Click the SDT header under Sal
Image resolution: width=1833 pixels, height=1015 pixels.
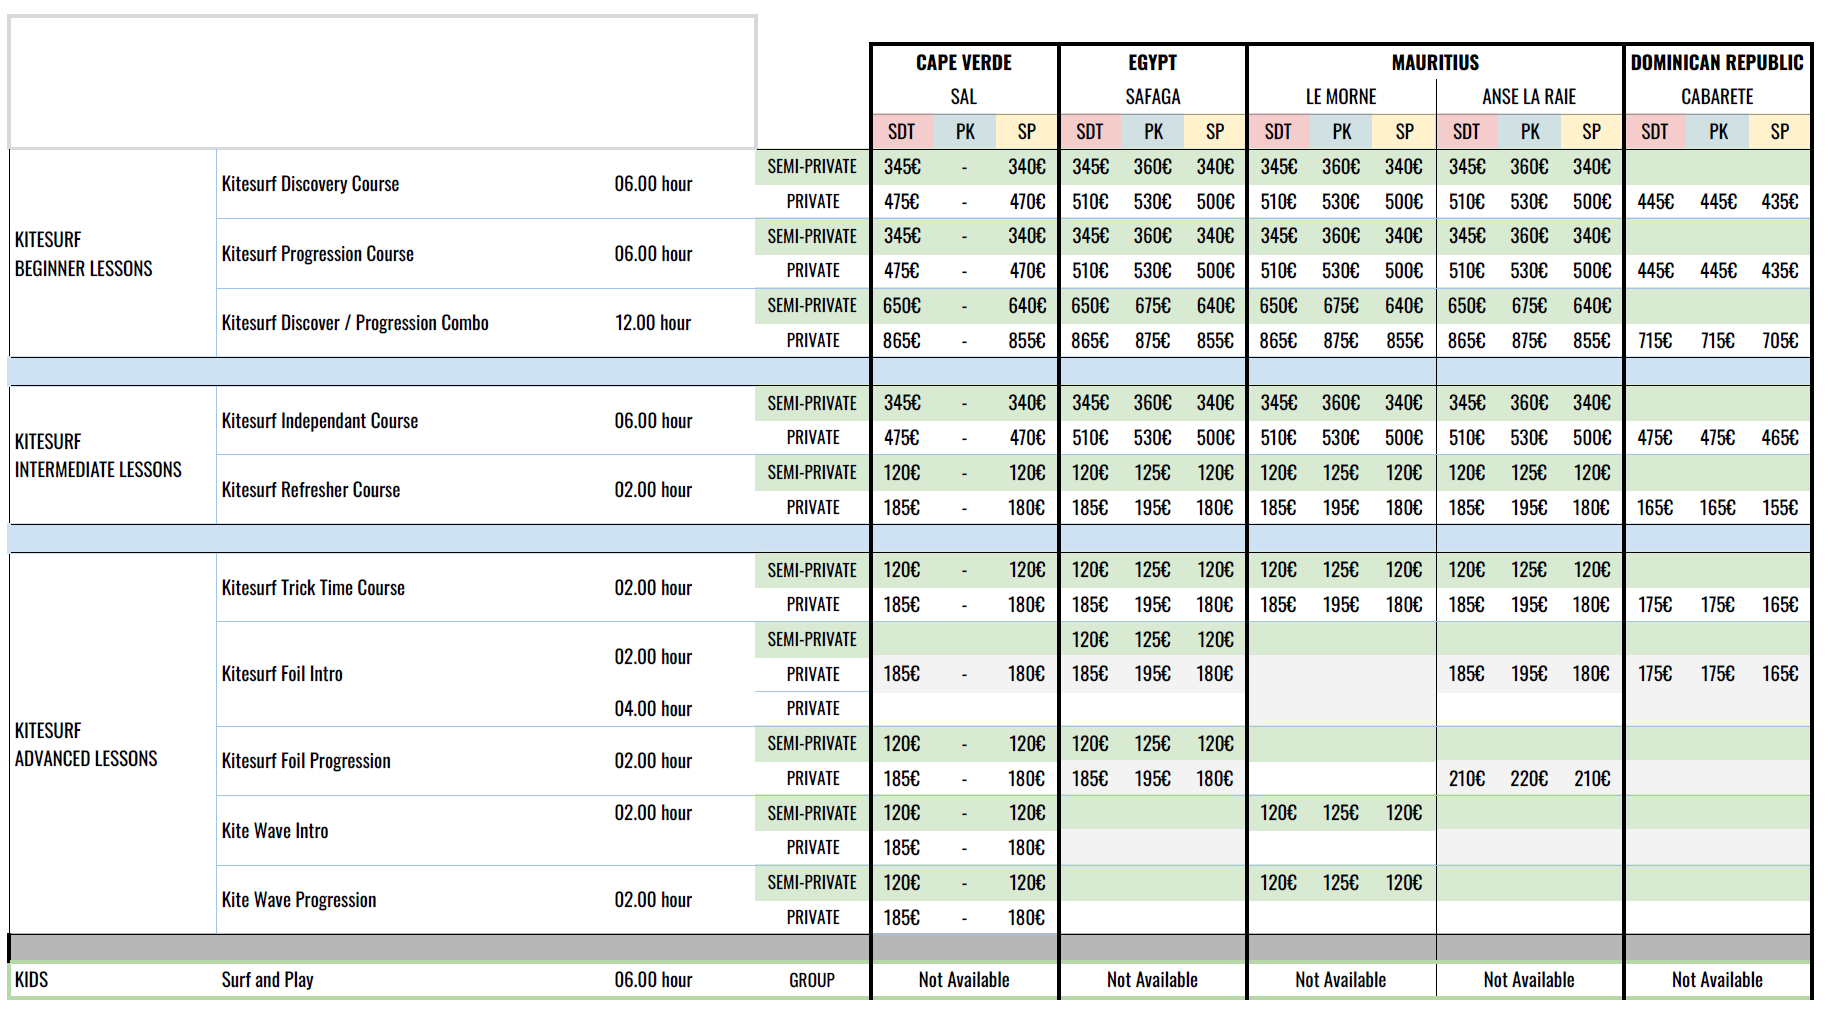pyautogui.click(x=902, y=132)
